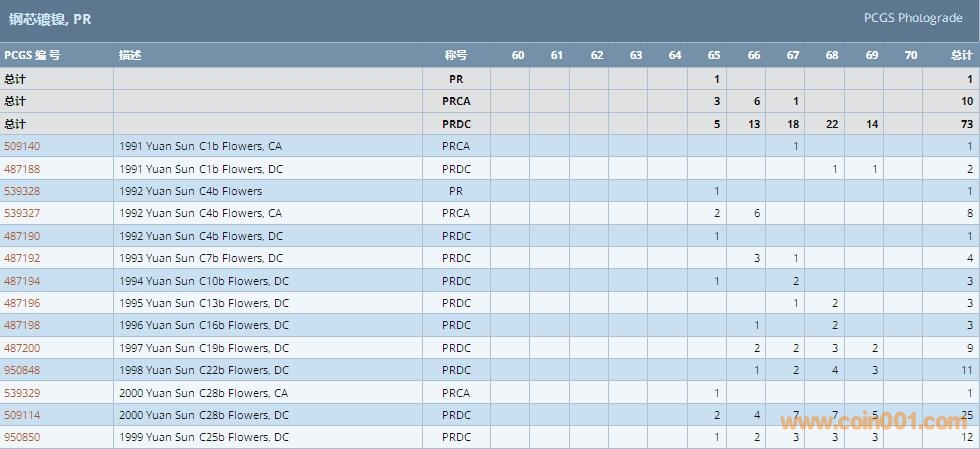The image size is (980, 449).
Task: Open PCGS entry 539328
Action: 22,191
